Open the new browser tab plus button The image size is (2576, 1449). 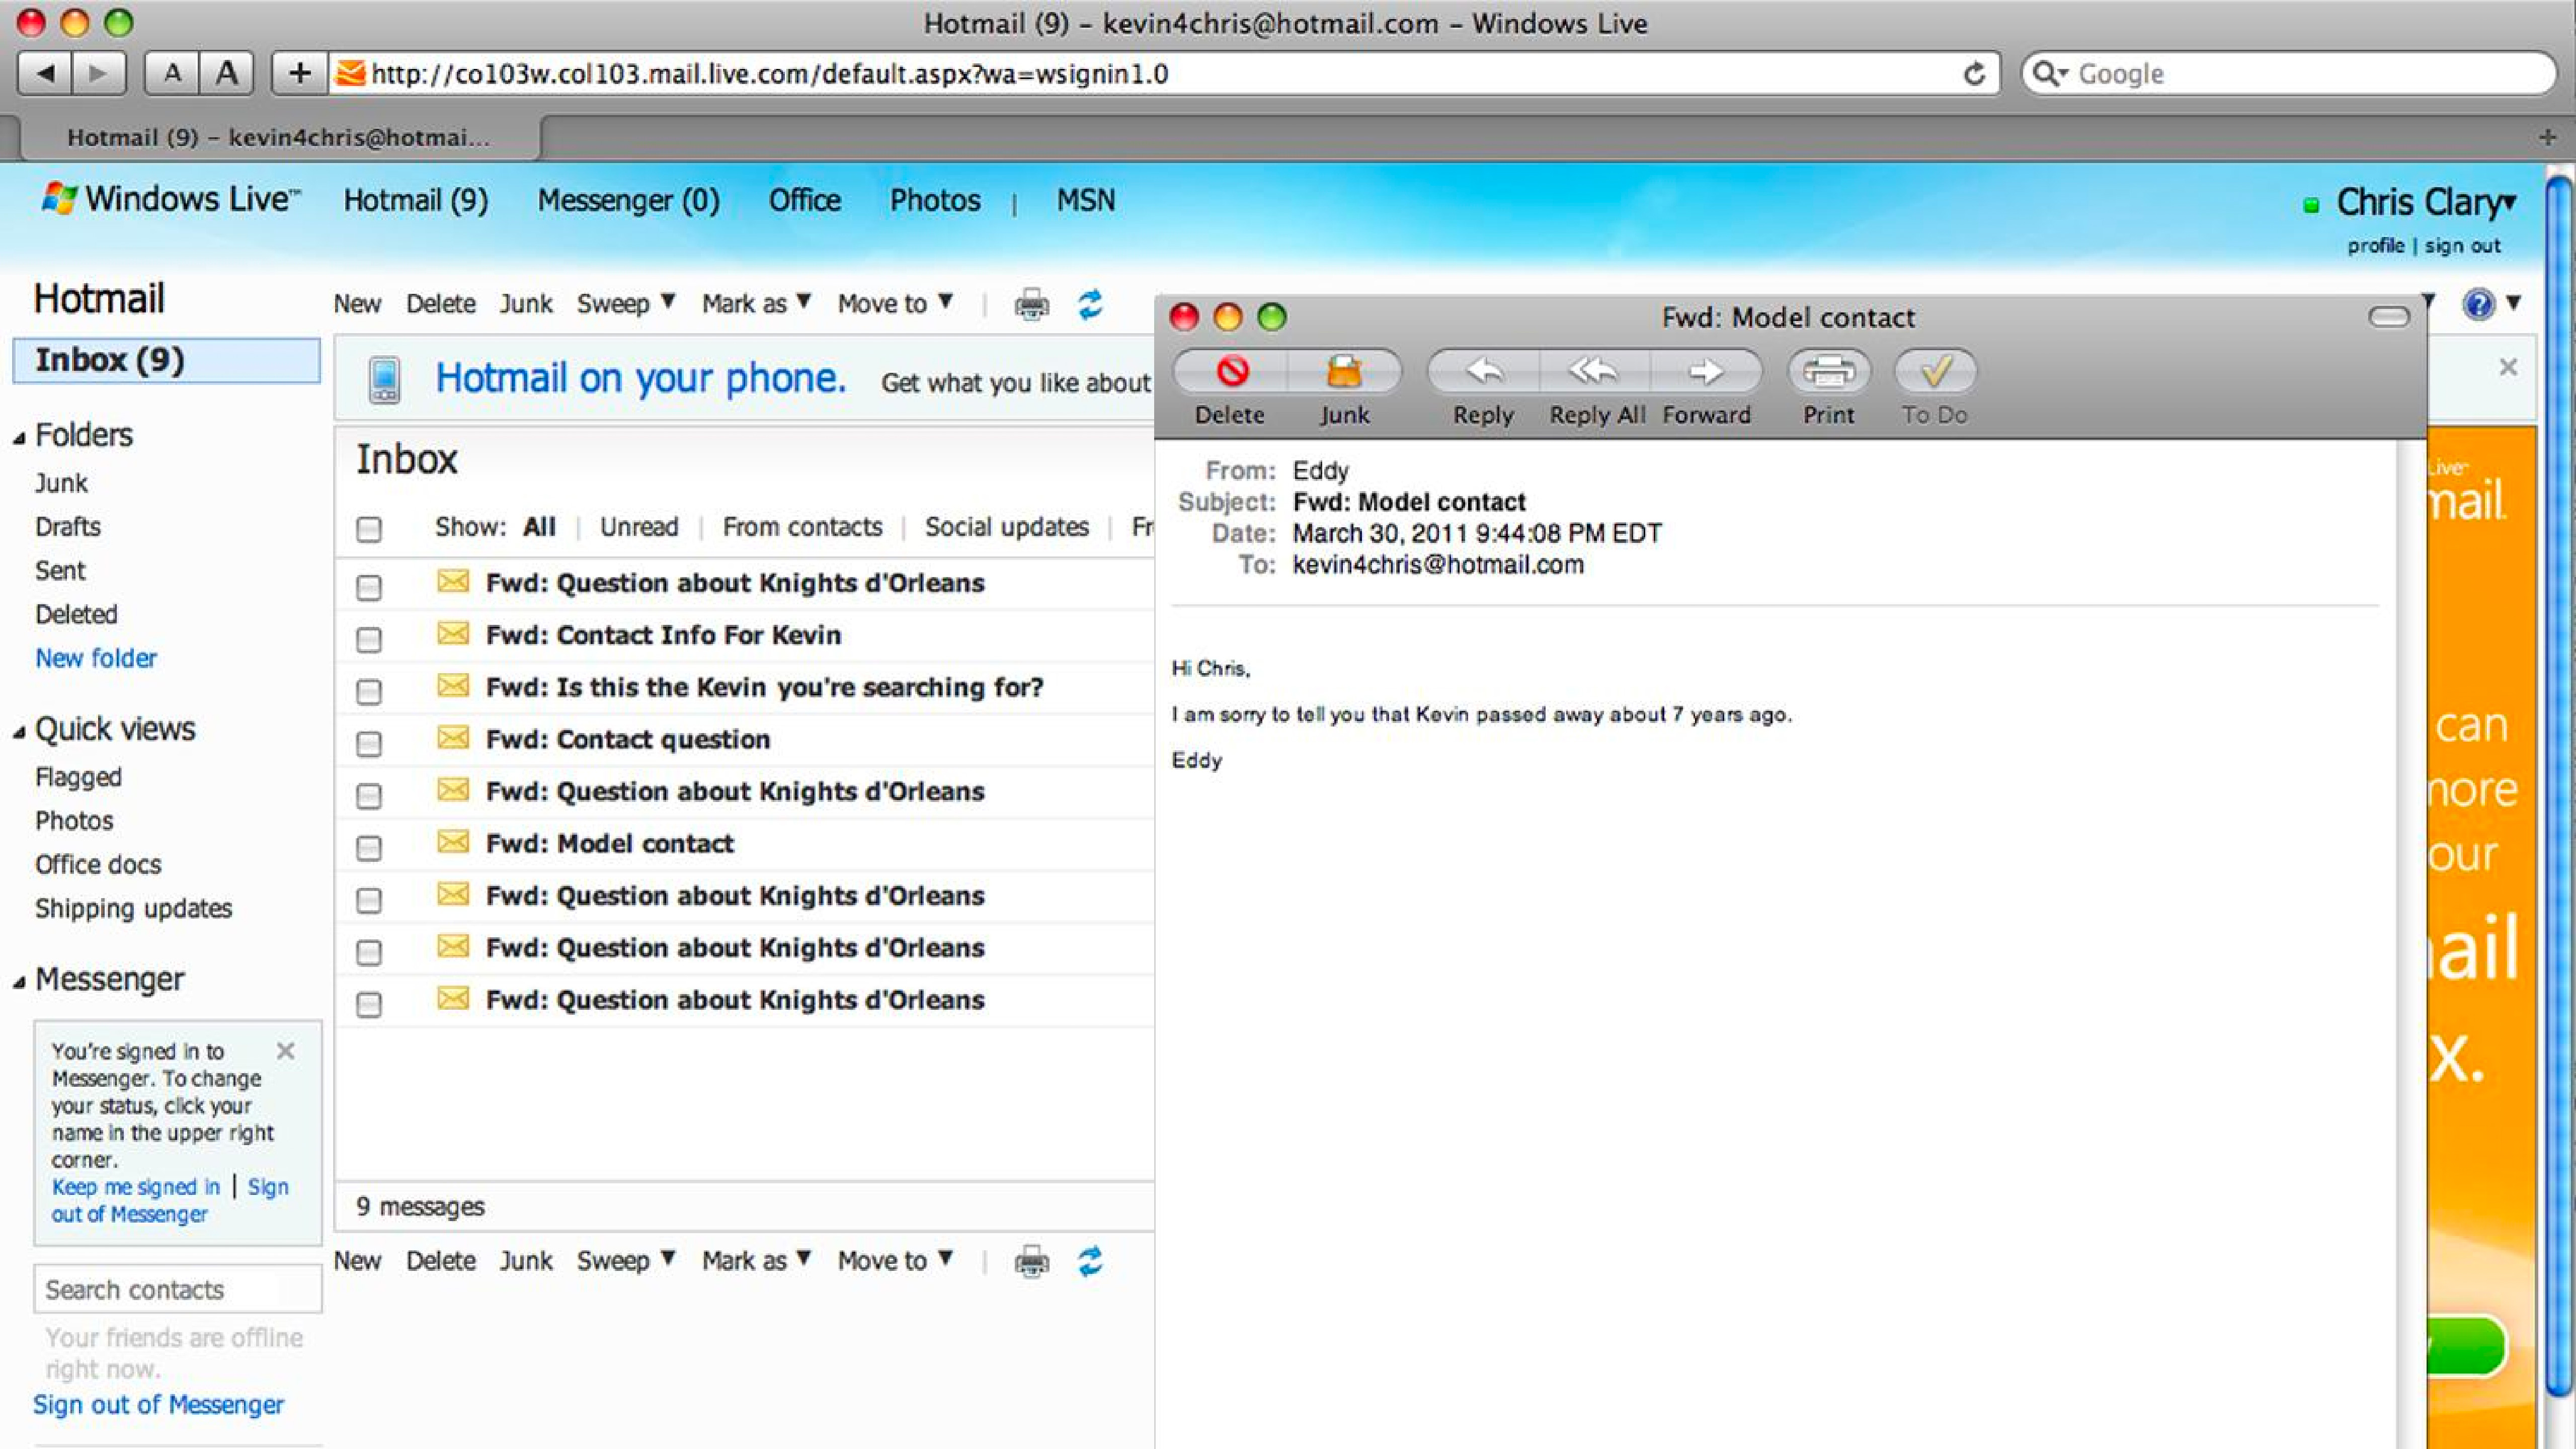[x=2547, y=138]
